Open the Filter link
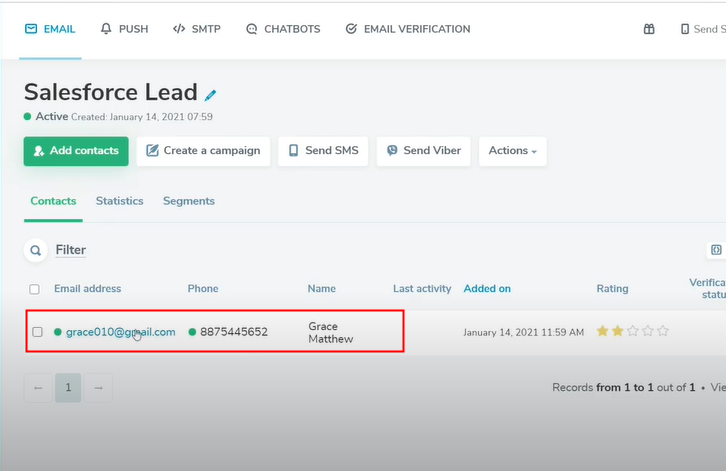This screenshot has width=726, height=471. tap(70, 250)
